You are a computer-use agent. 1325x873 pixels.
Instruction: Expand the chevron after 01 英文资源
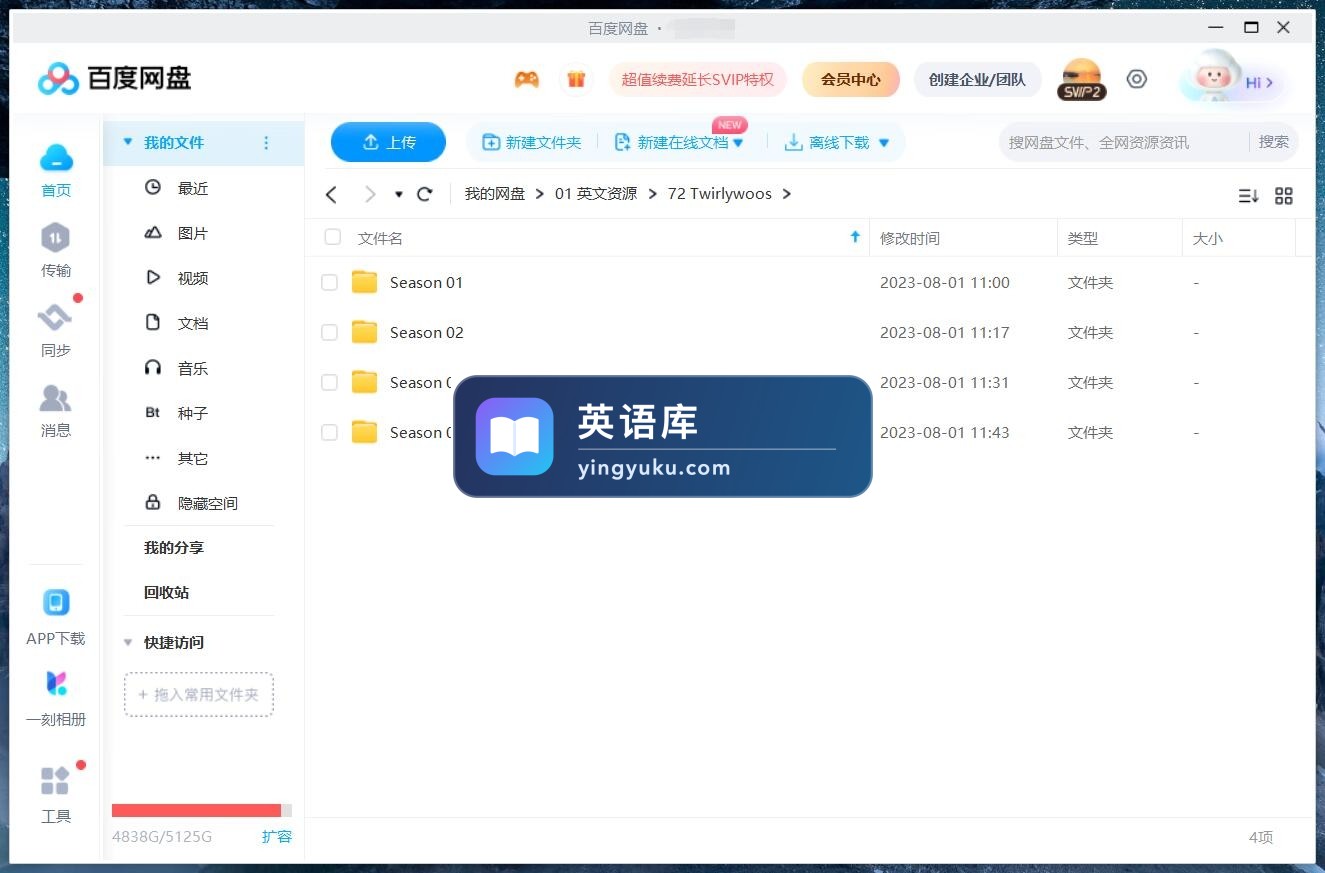tap(653, 194)
